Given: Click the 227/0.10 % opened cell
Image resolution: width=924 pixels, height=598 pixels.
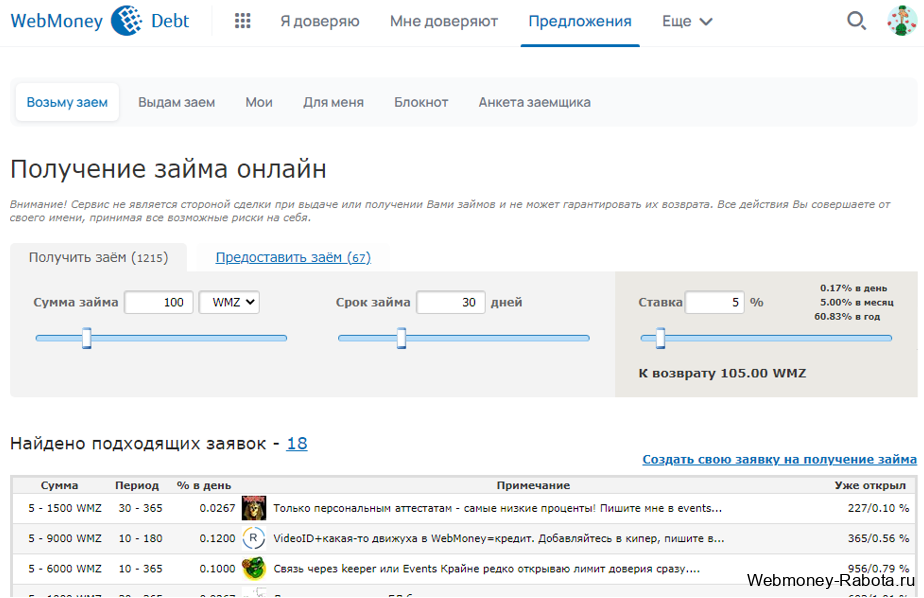Looking at the screenshot, I should click(879, 508).
